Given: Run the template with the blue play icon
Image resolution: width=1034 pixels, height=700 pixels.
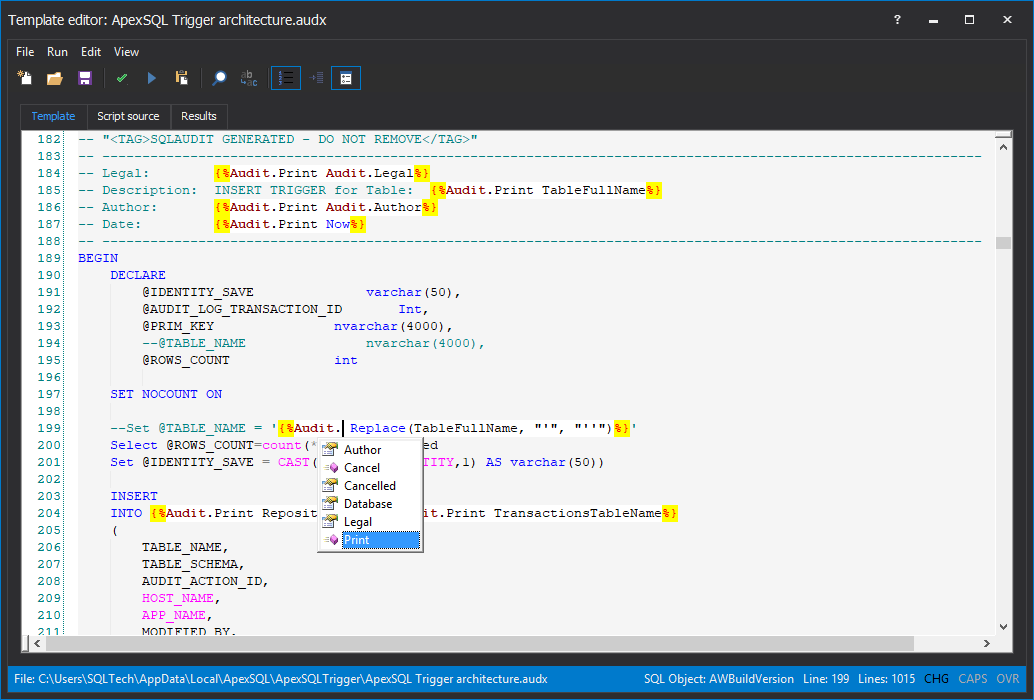Looking at the screenshot, I should click(x=152, y=78).
